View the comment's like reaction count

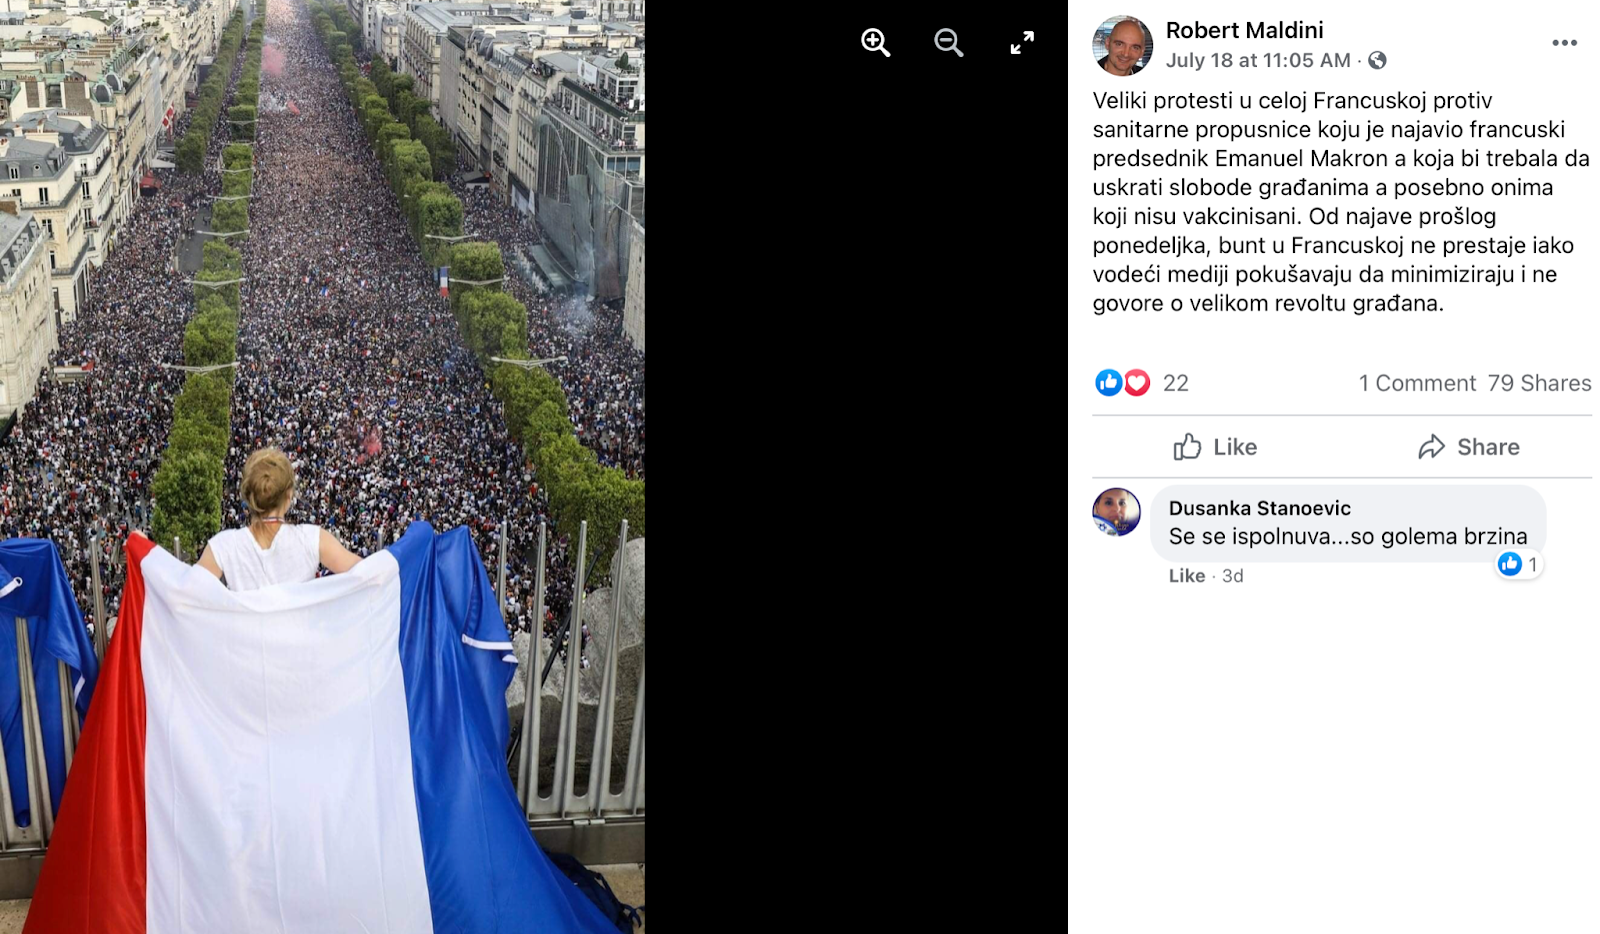click(x=1518, y=564)
